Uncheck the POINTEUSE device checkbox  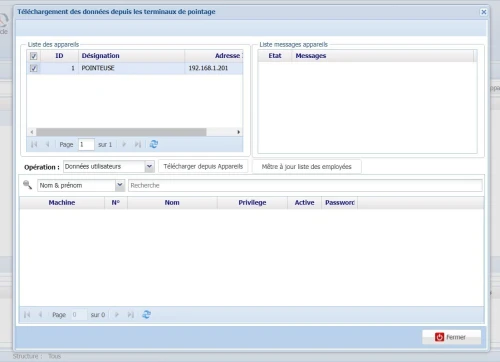34,68
